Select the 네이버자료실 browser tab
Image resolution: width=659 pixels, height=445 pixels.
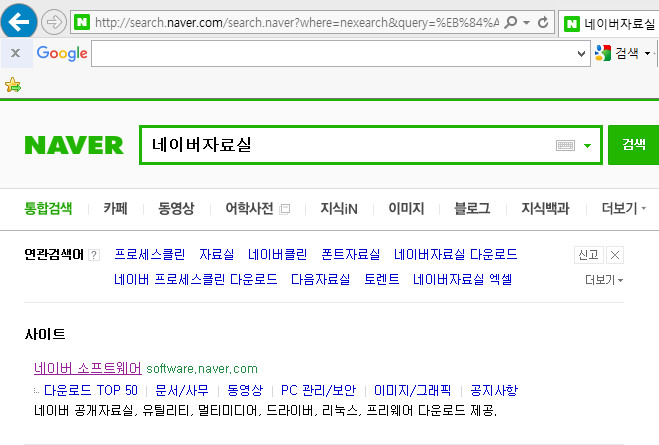[x=609, y=24]
